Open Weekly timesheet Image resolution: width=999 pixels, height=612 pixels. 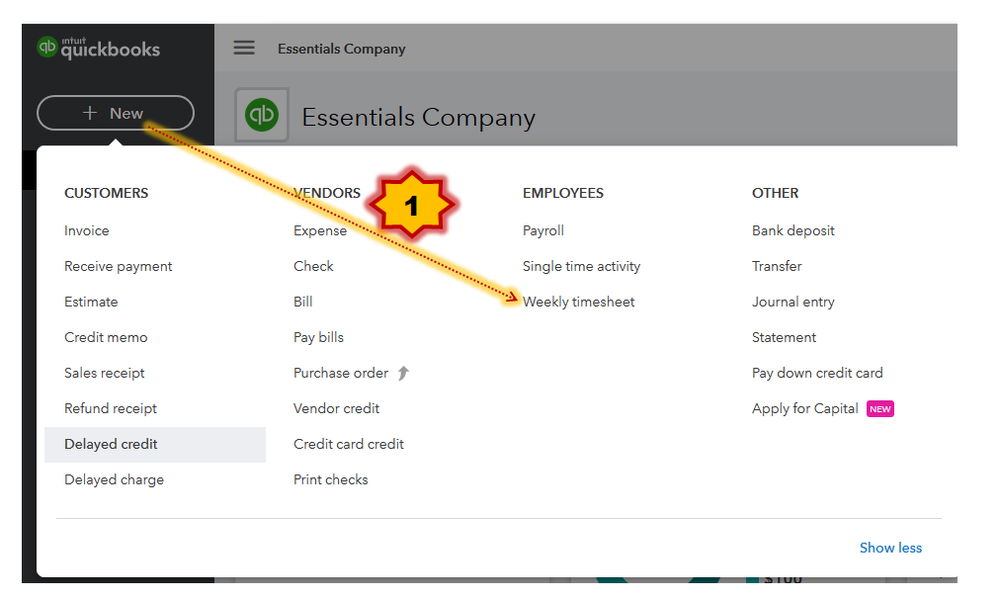tap(579, 302)
